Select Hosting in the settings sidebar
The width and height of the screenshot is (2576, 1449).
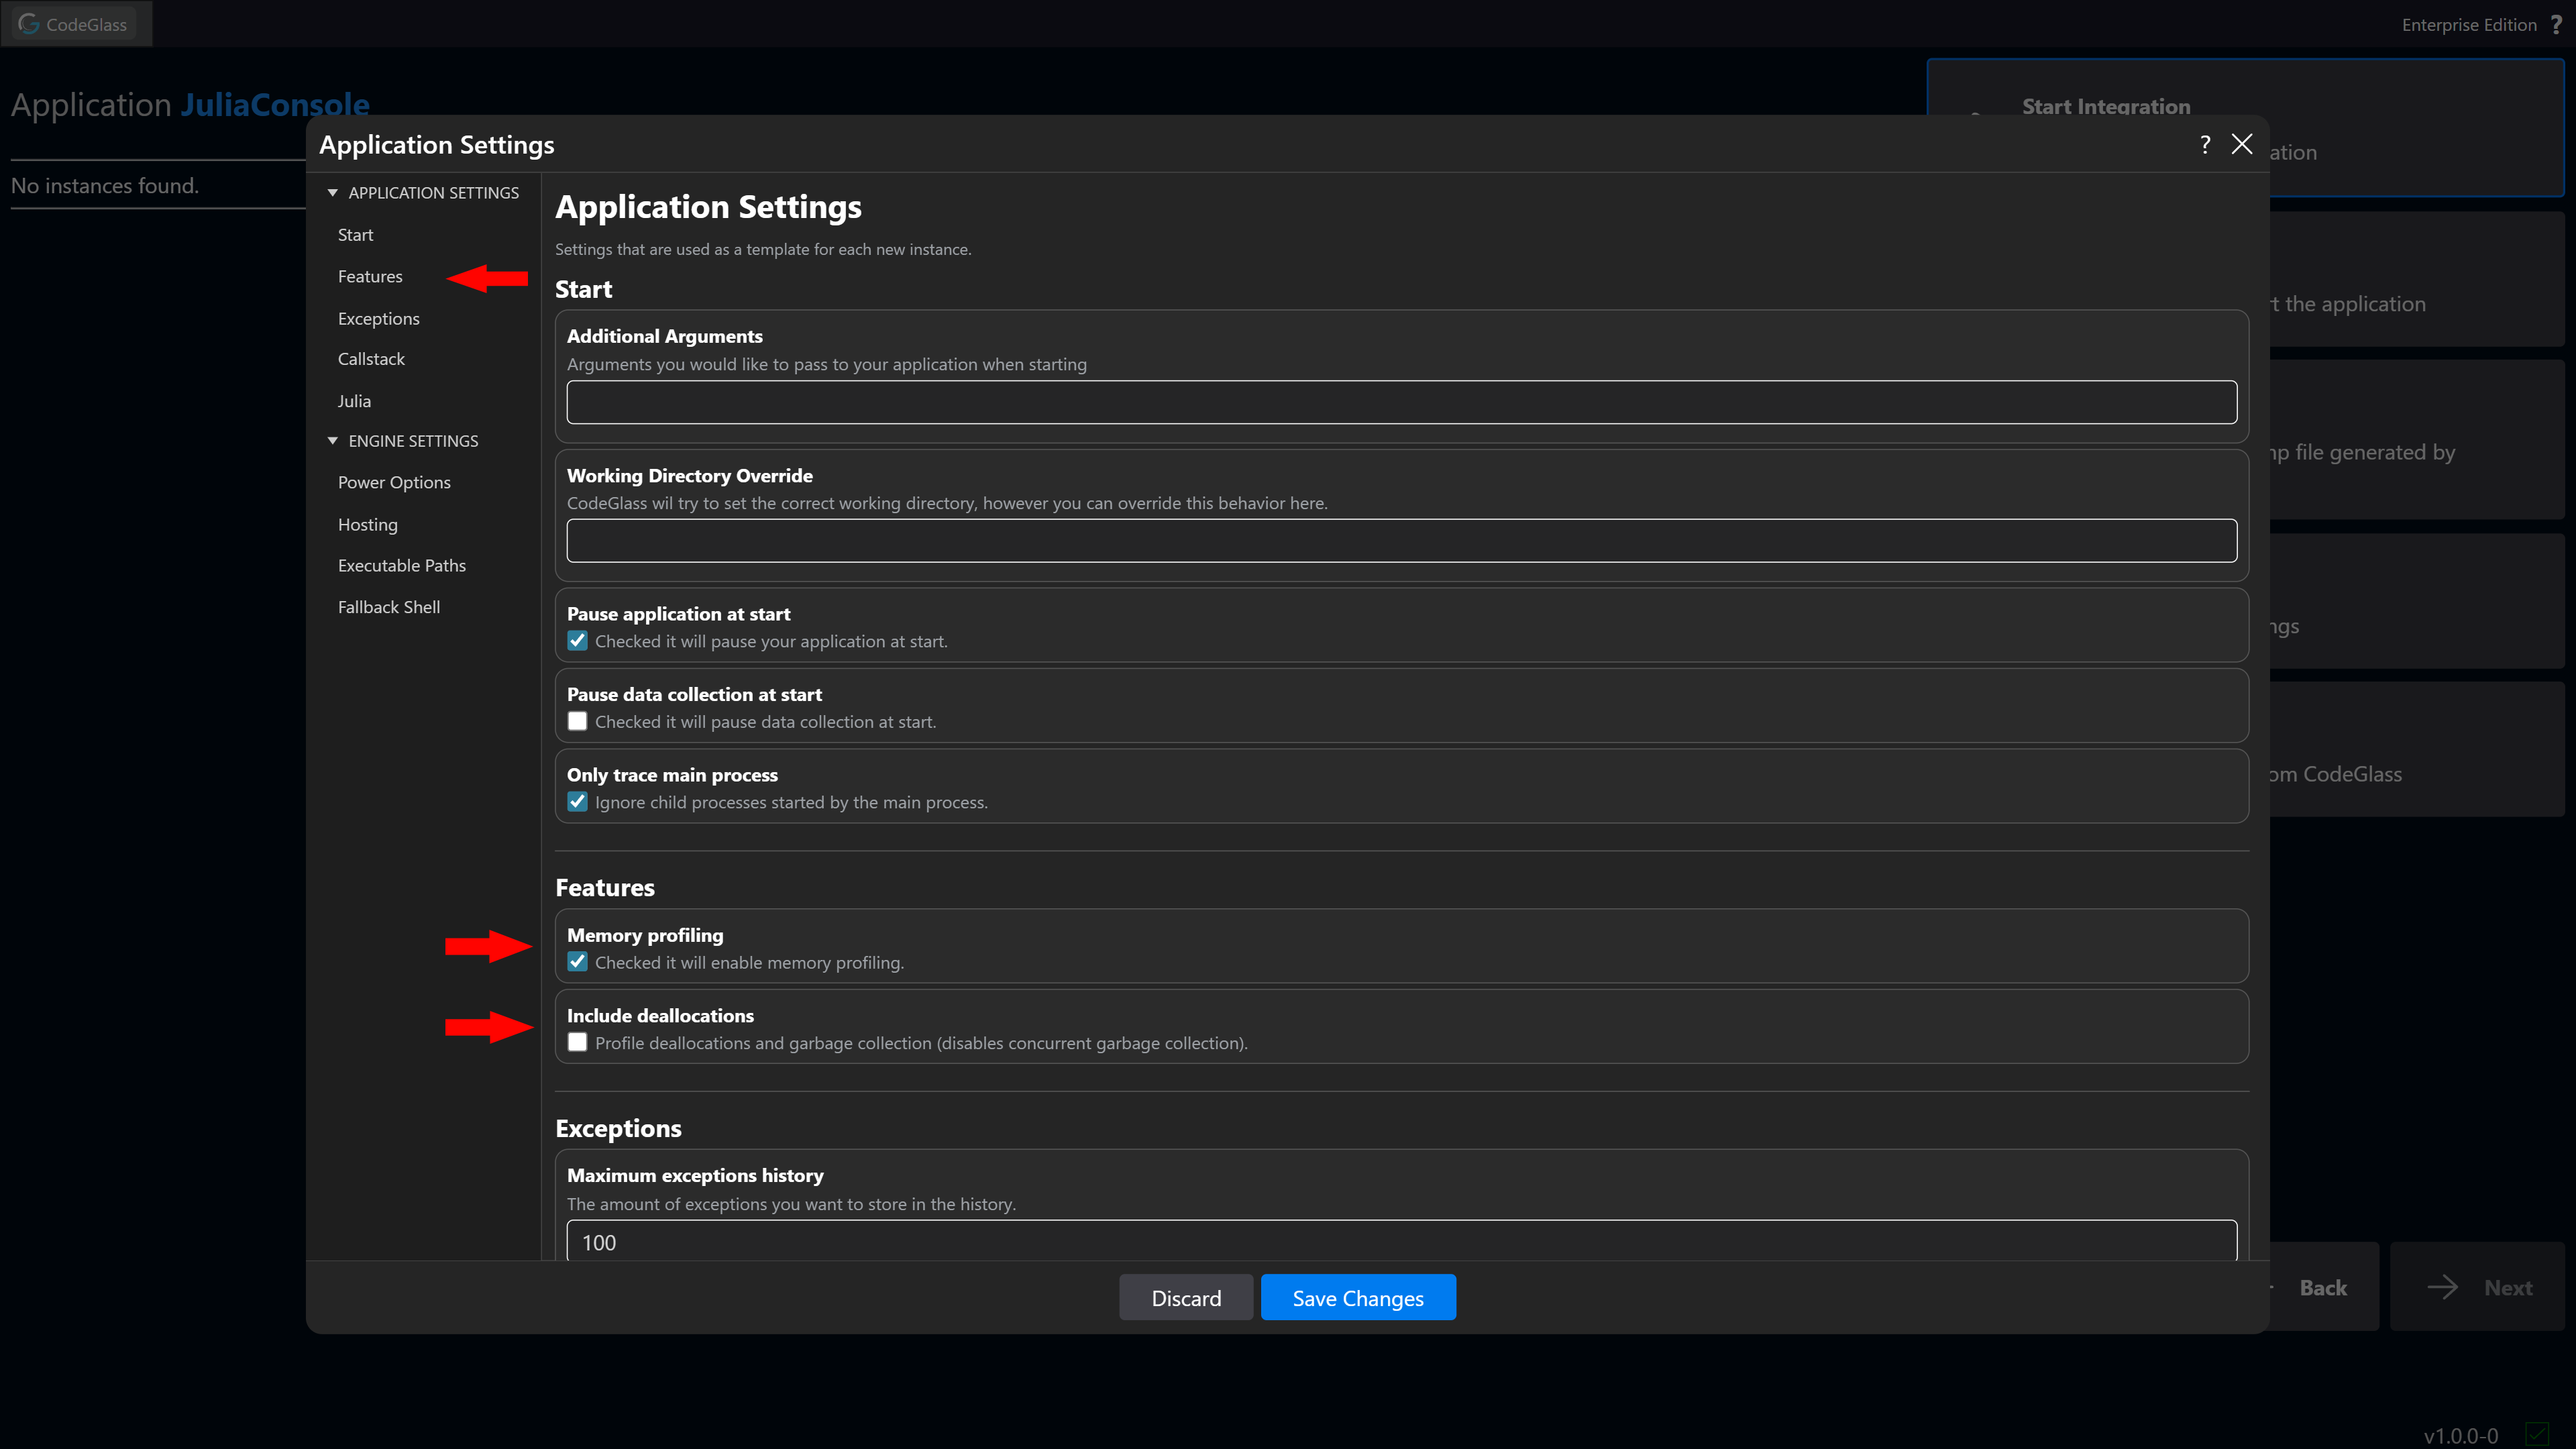click(367, 524)
